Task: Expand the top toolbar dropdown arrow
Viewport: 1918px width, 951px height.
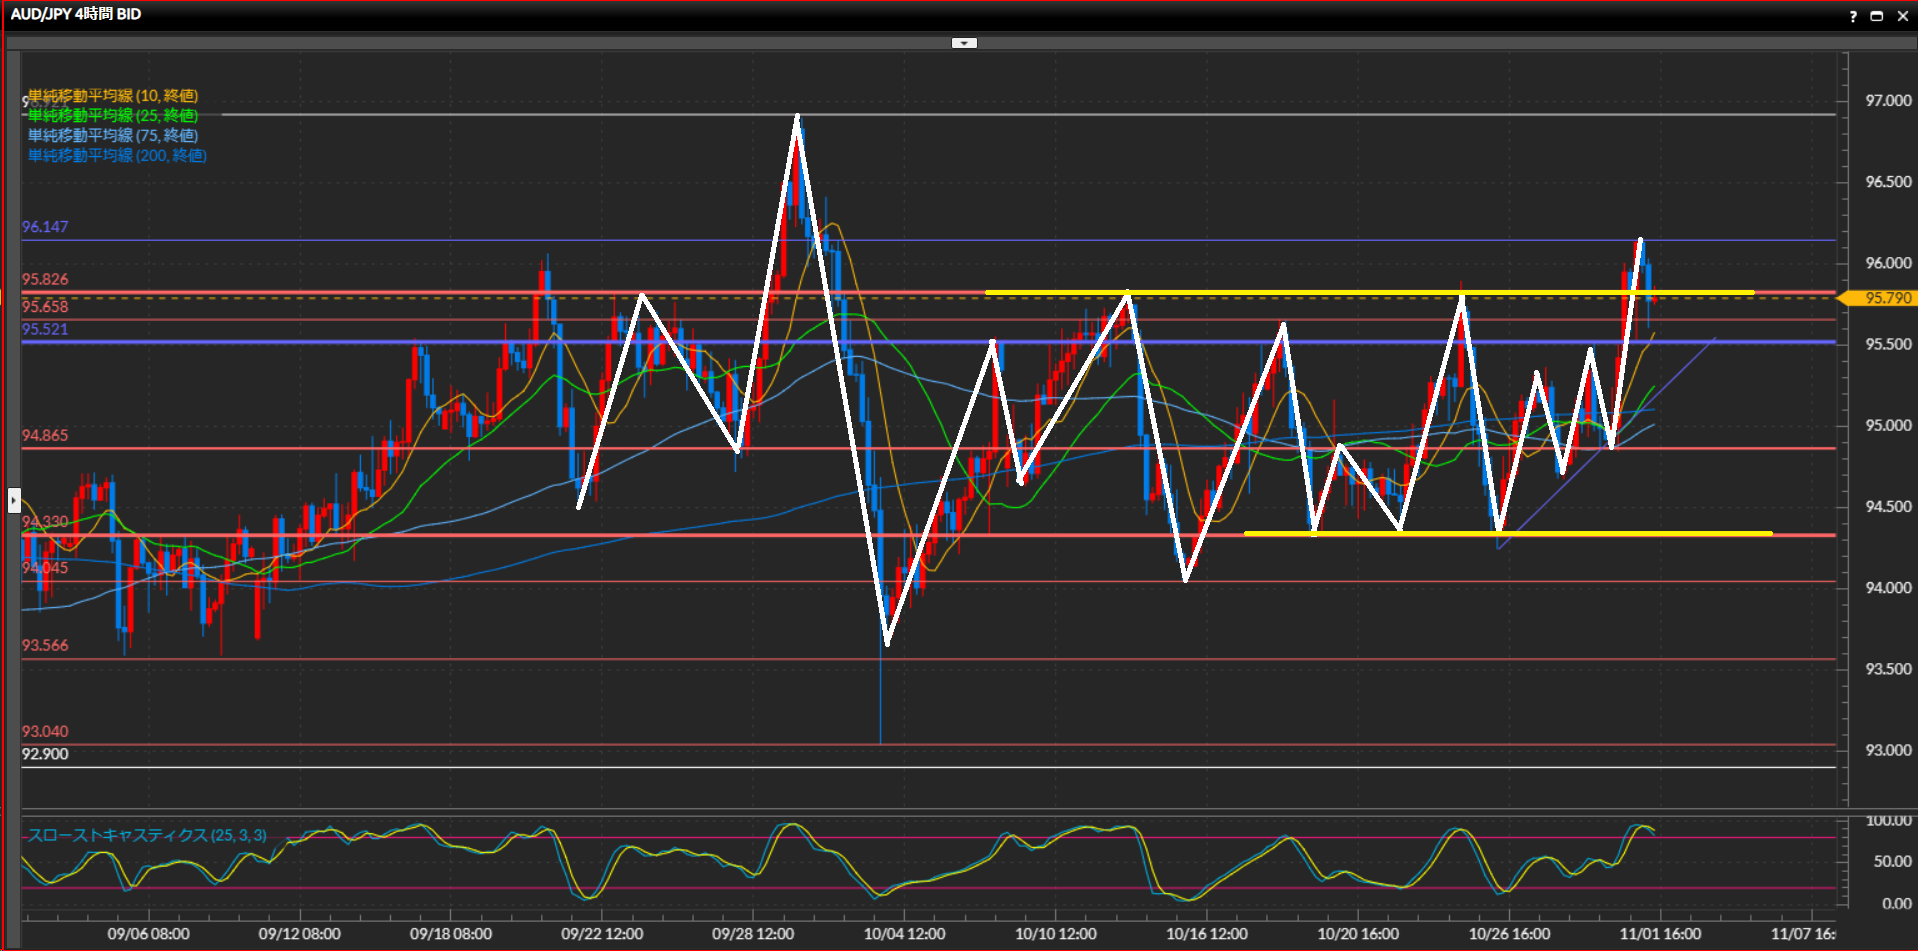Action: coord(964,43)
